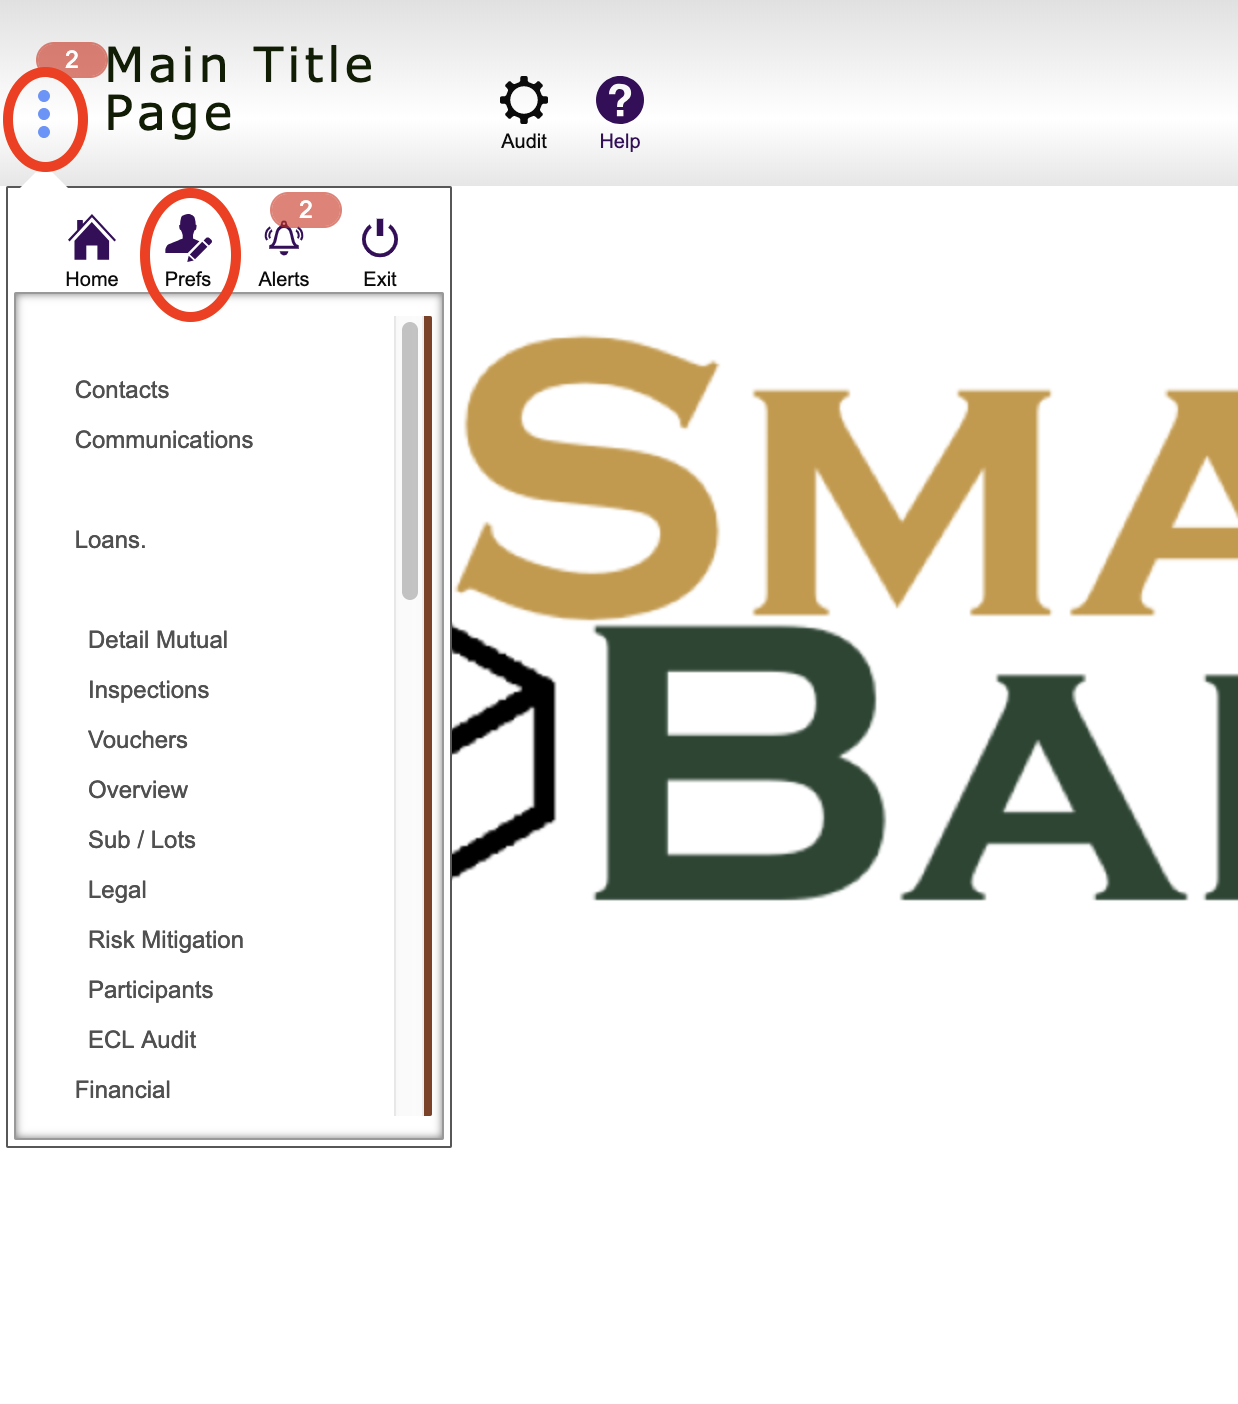Click the Main Title Page heading

pyautogui.click(x=240, y=89)
